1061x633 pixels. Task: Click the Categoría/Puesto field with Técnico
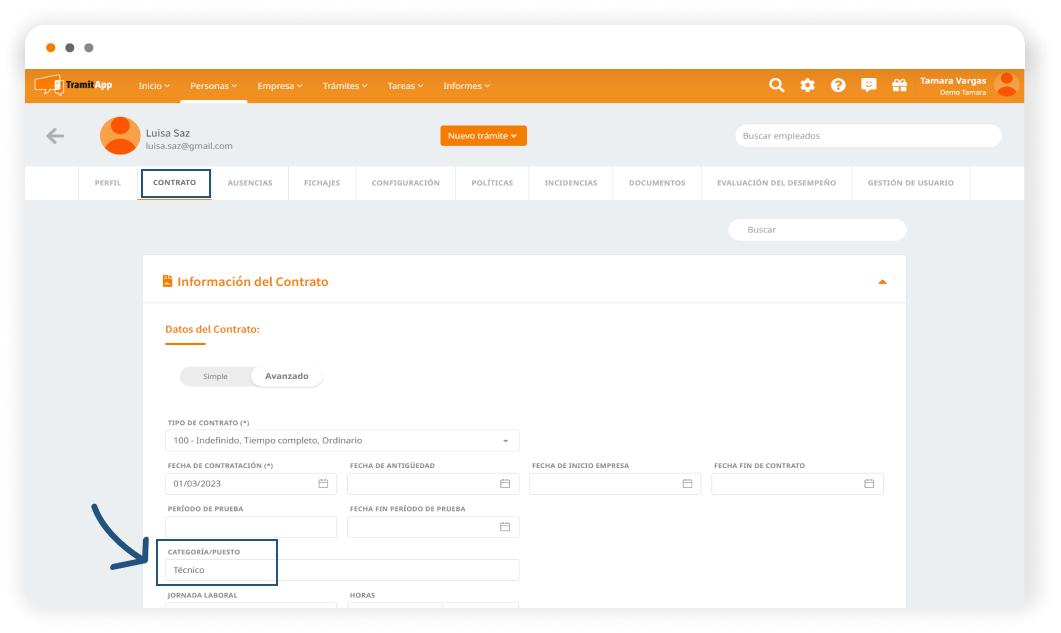(x=342, y=570)
